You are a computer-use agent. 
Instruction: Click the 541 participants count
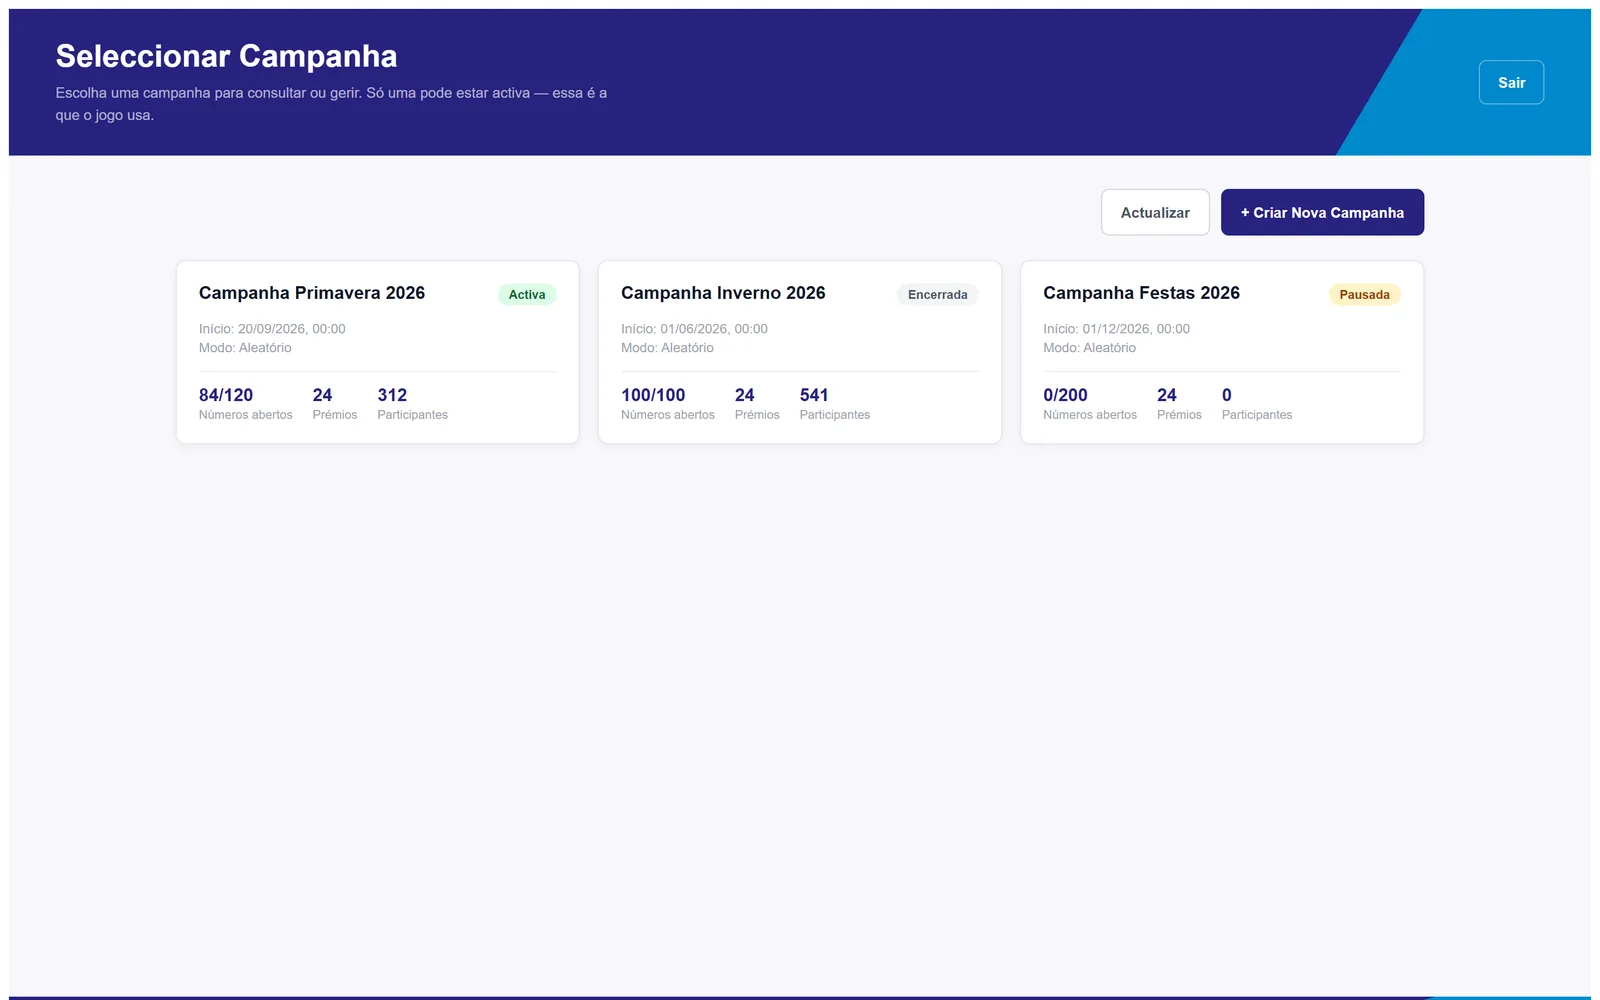pyautogui.click(x=814, y=395)
